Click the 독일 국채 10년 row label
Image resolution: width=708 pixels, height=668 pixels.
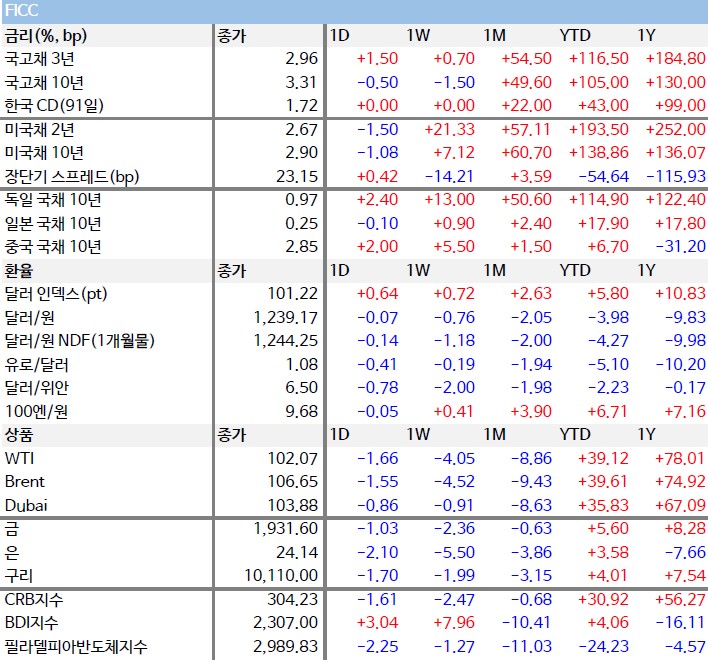[x=53, y=200]
